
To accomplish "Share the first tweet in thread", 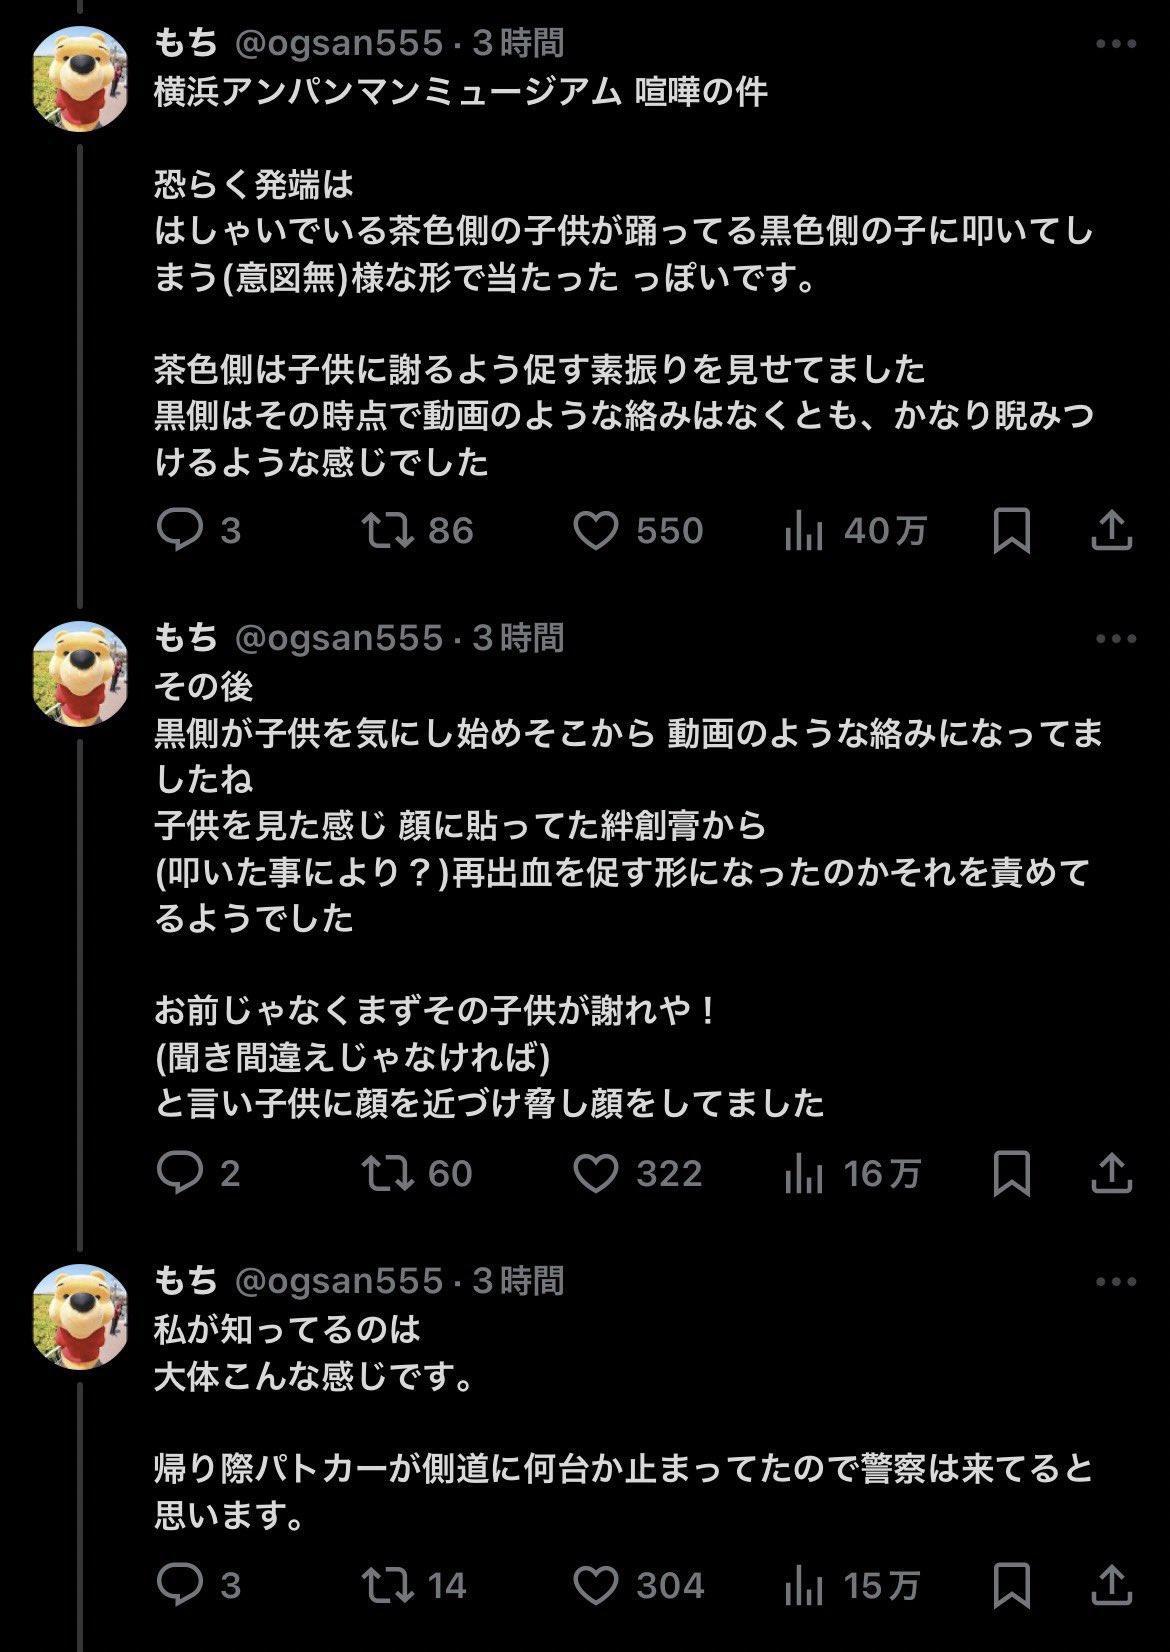I will [1110, 530].
